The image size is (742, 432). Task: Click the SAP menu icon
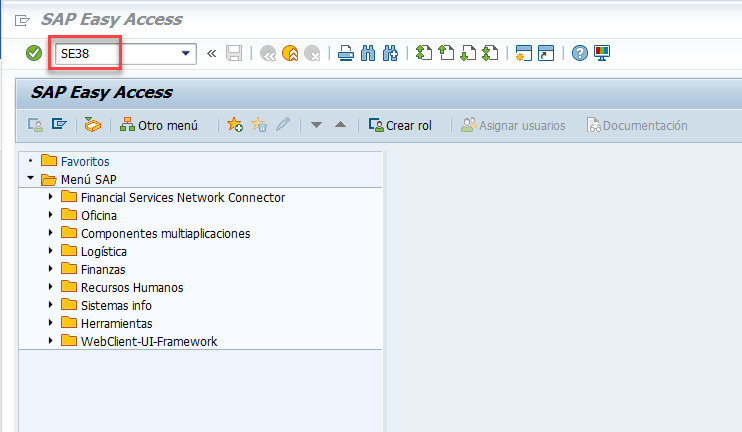[59, 124]
